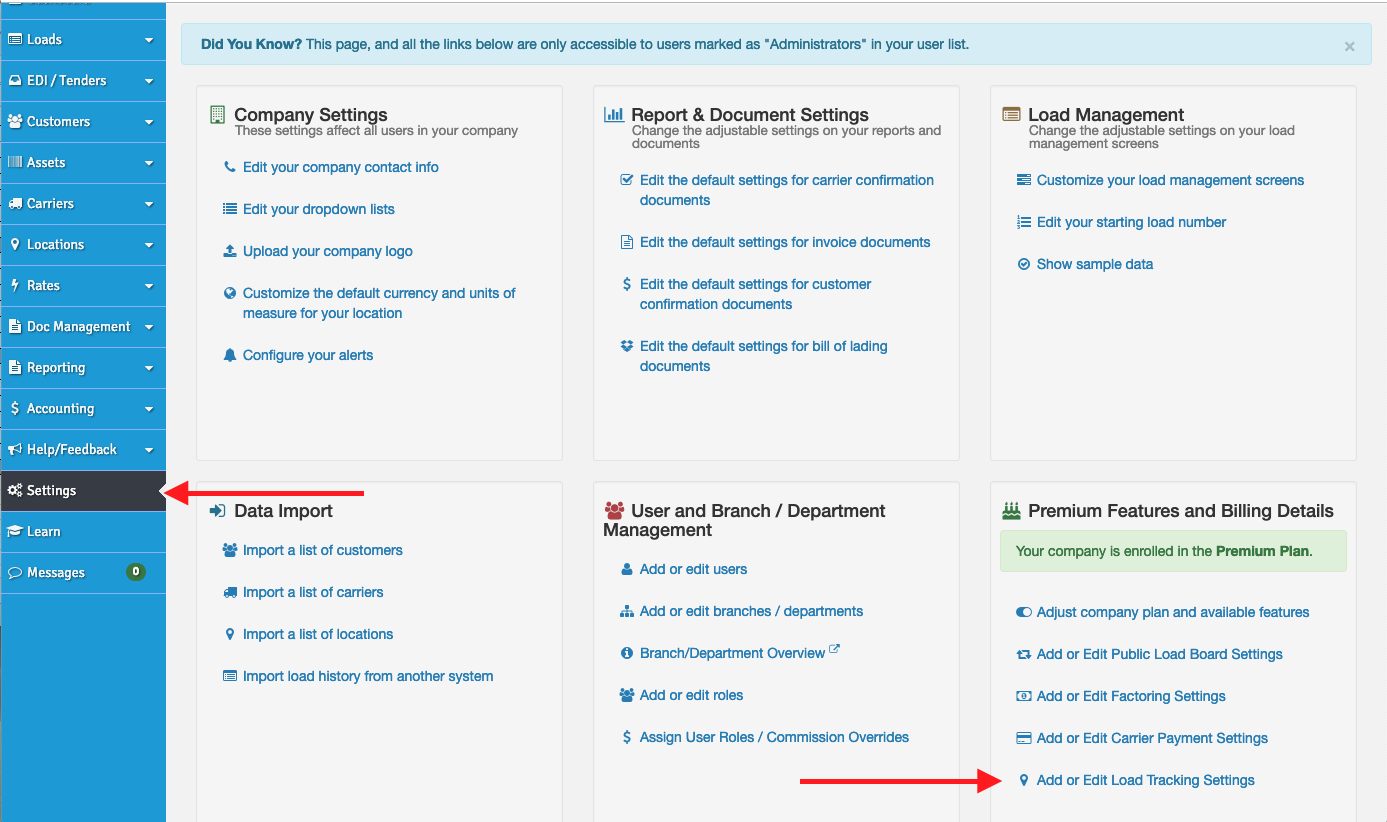Expand the Accounting sidebar dropdown arrow
Image resolution: width=1387 pixels, height=822 pixels.
tap(149, 410)
